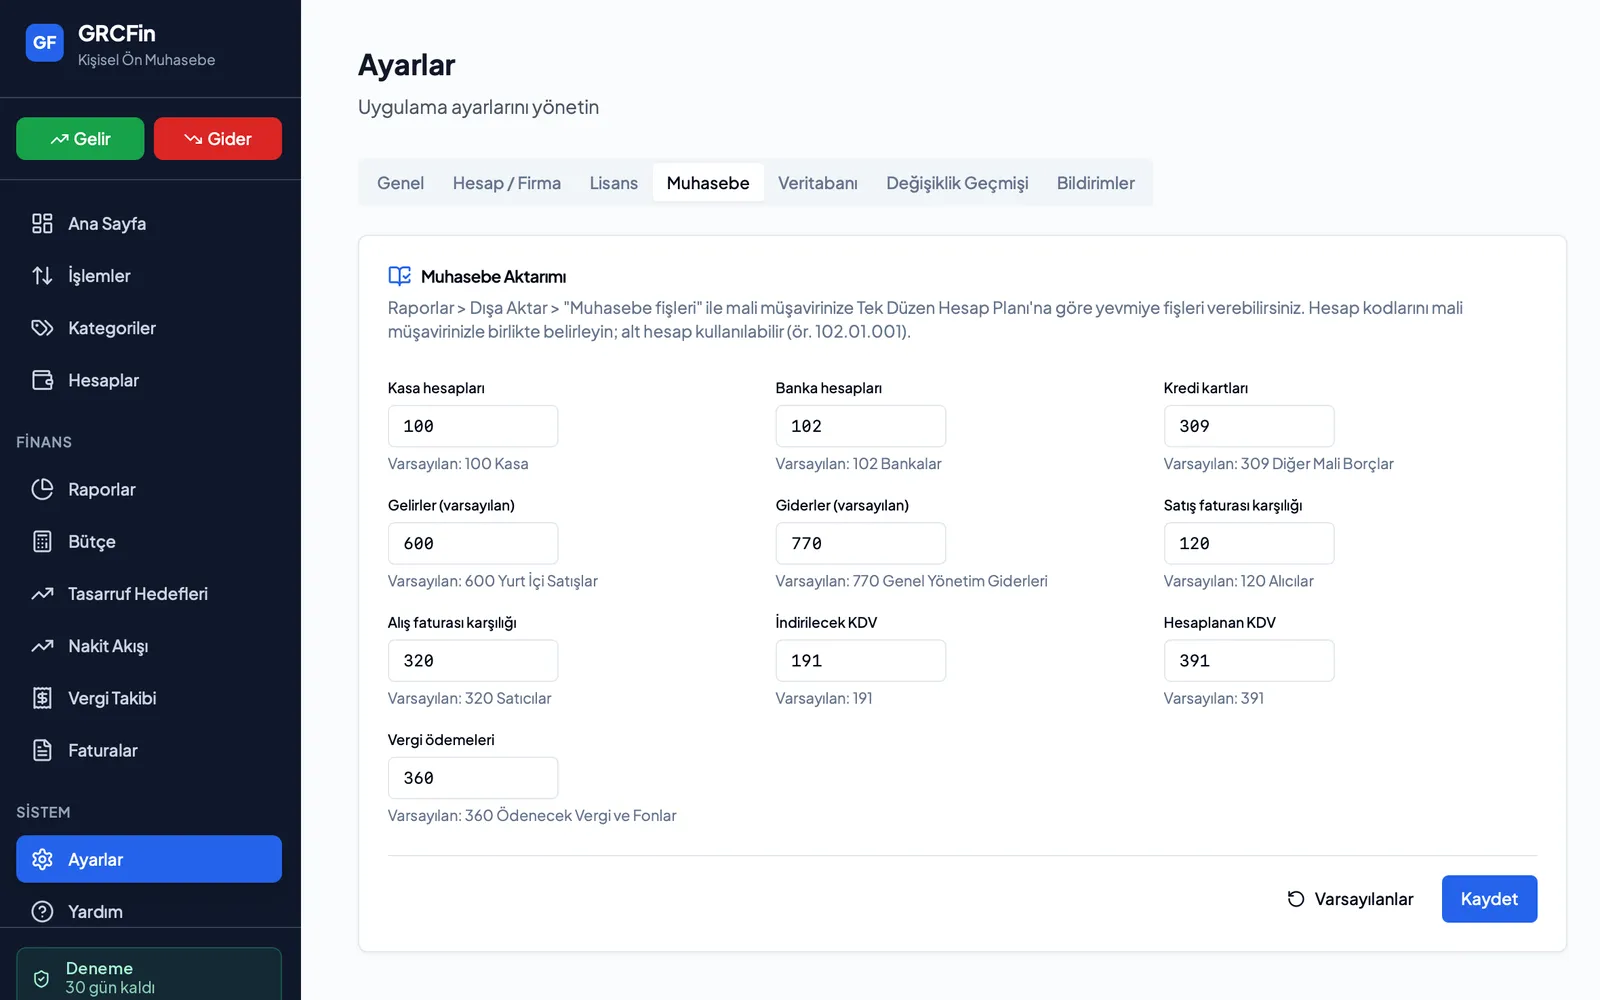
Task: Click the Giderler (varsayılan) input field
Action: click(861, 543)
